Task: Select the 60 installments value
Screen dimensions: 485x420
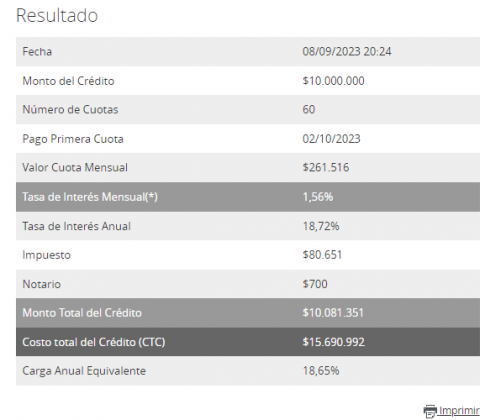Action: coord(309,110)
